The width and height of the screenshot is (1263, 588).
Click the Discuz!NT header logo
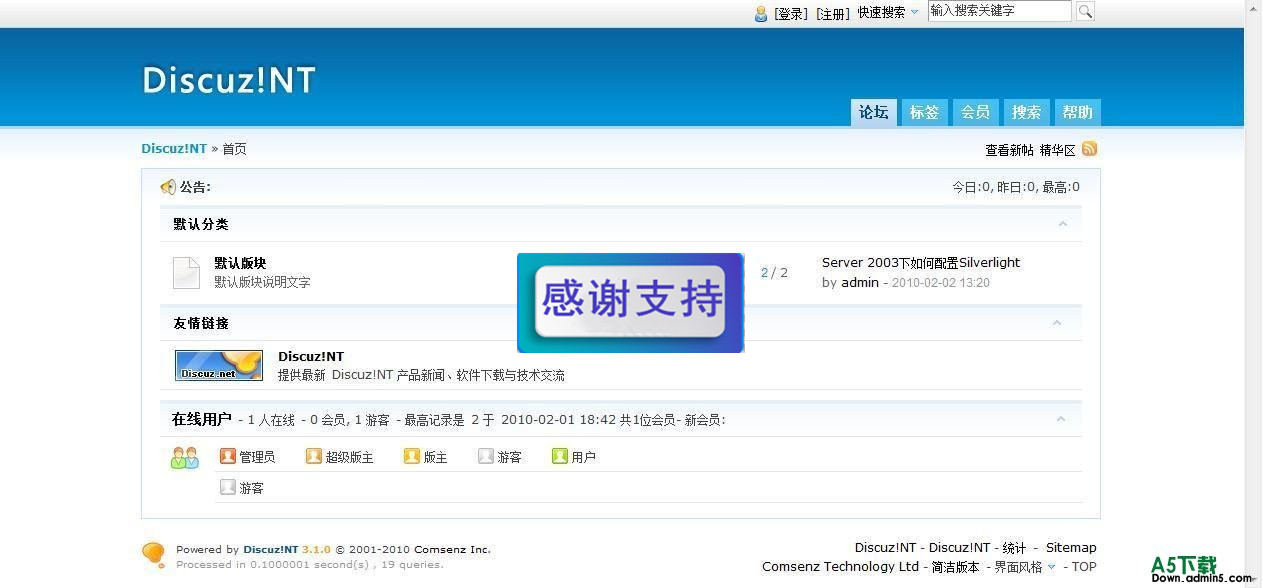point(229,80)
